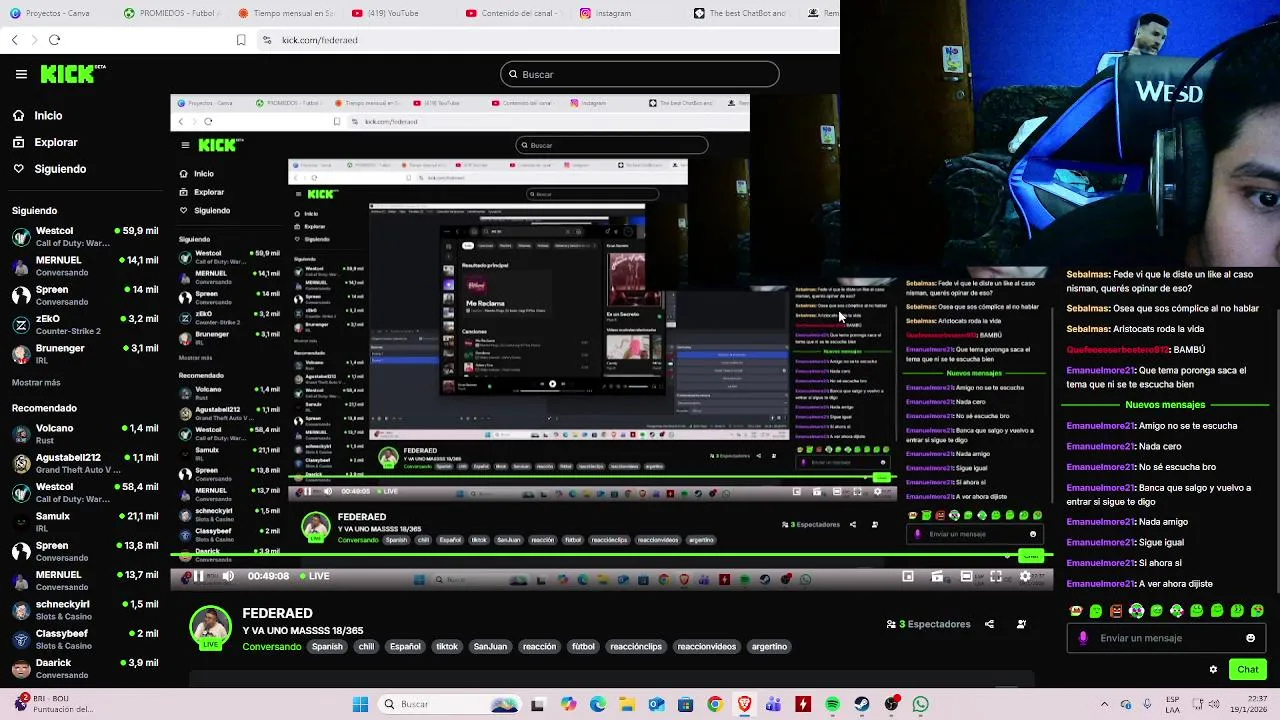Select the Spanish tag in the outer channel info
Screen dimensions: 1280x720
(327, 646)
